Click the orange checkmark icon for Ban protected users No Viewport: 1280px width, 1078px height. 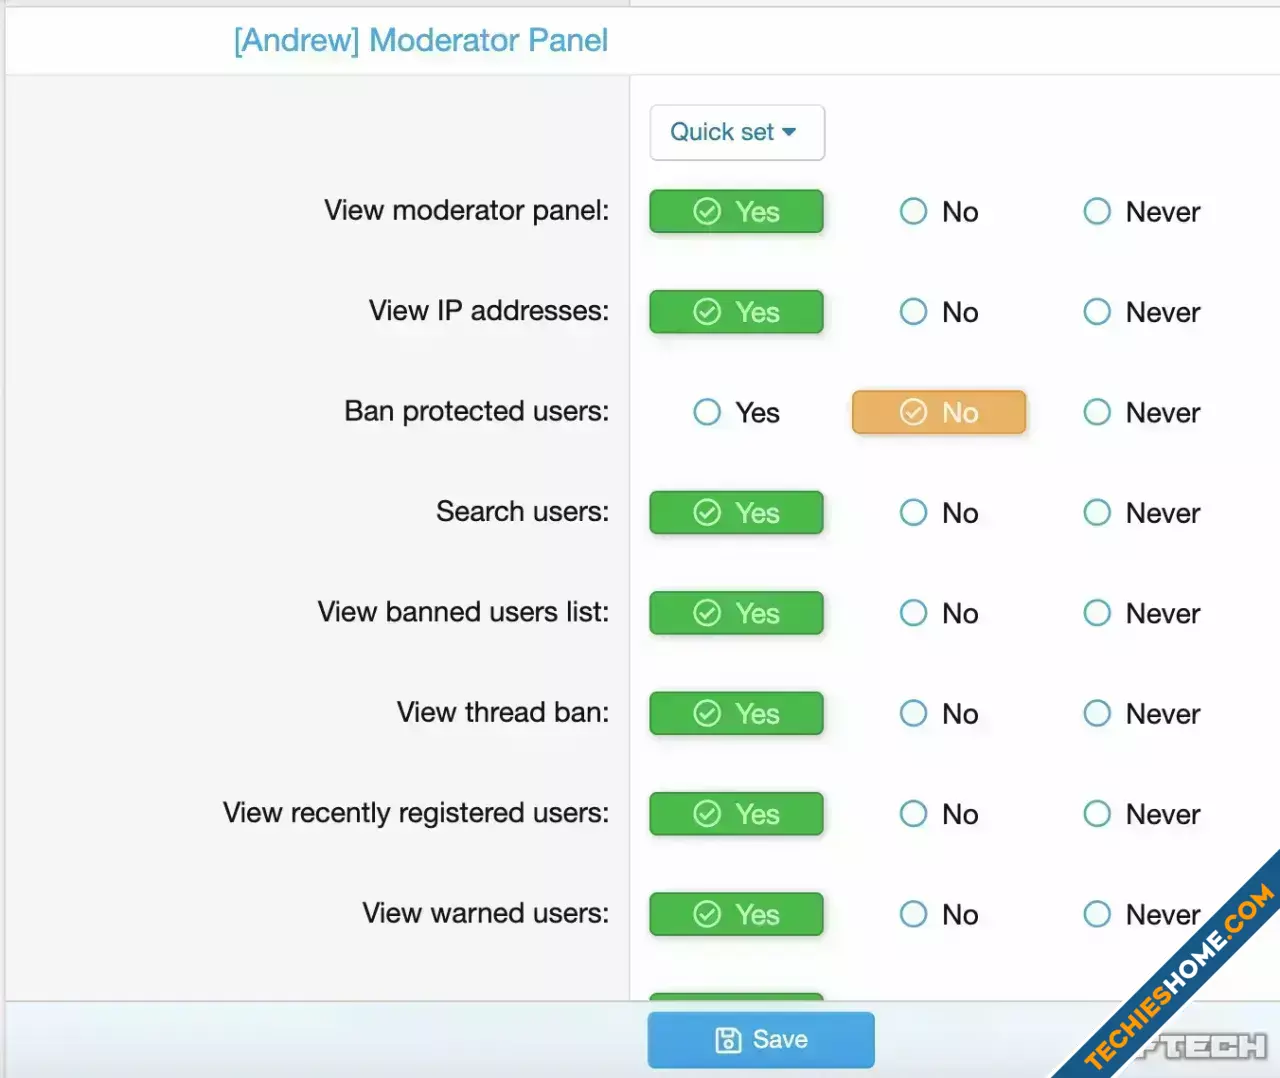click(913, 412)
